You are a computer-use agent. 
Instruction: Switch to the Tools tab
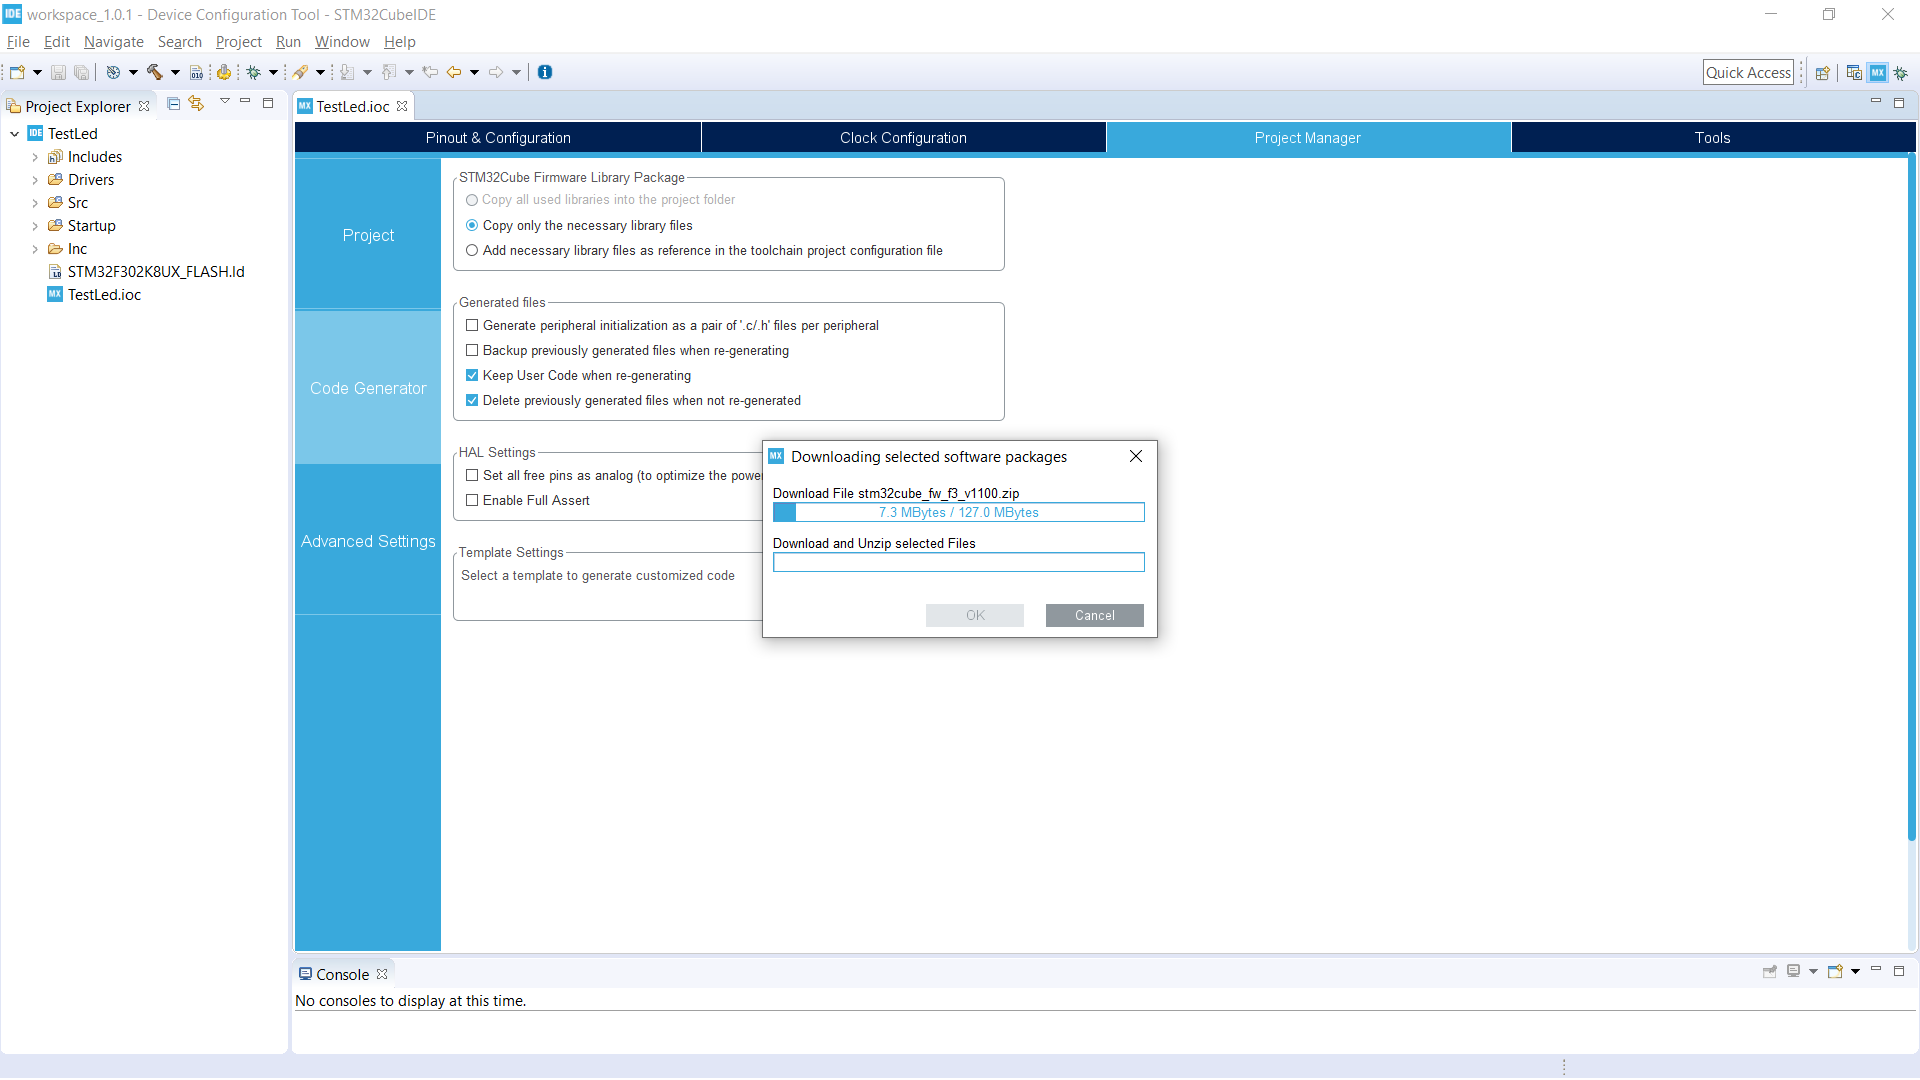pyautogui.click(x=1712, y=138)
